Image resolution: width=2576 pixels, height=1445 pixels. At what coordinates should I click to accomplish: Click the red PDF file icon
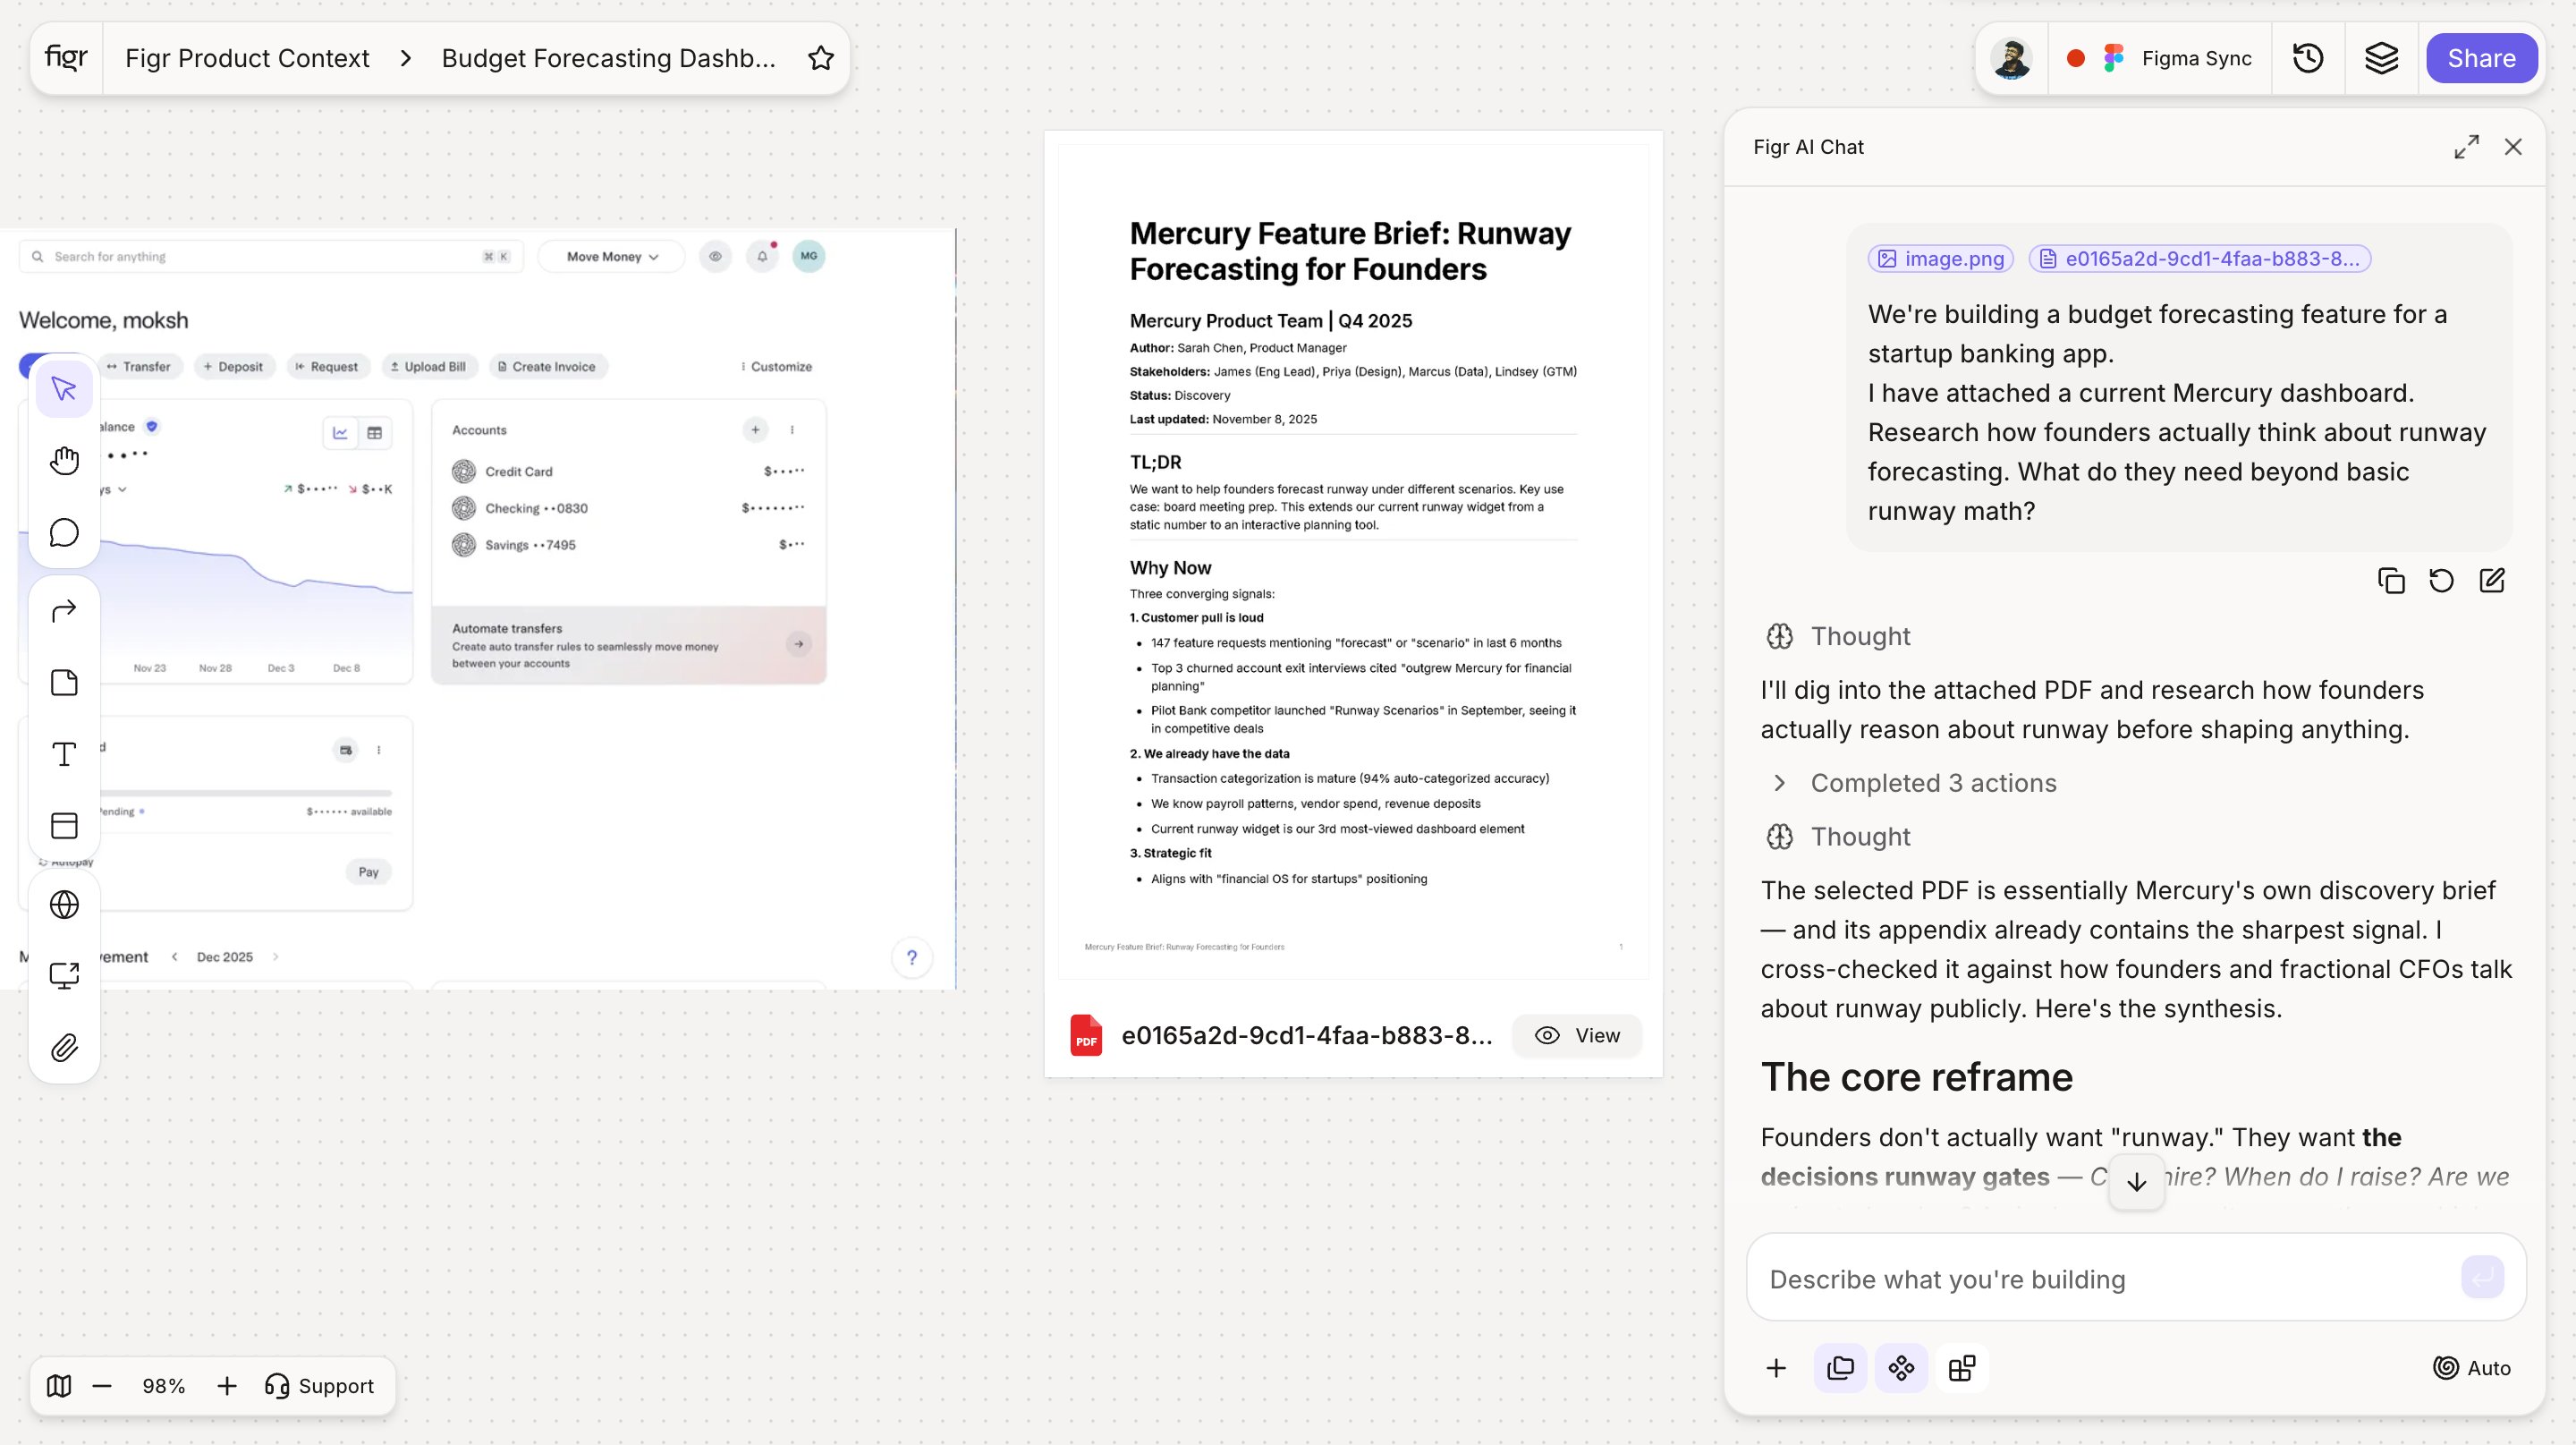coord(1086,1036)
